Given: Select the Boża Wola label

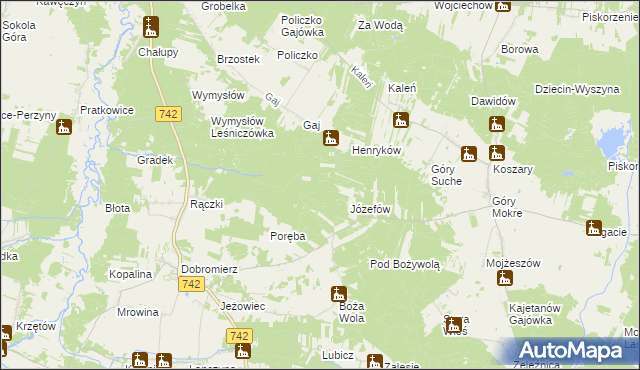Looking at the screenshot, I should point(351,312).
